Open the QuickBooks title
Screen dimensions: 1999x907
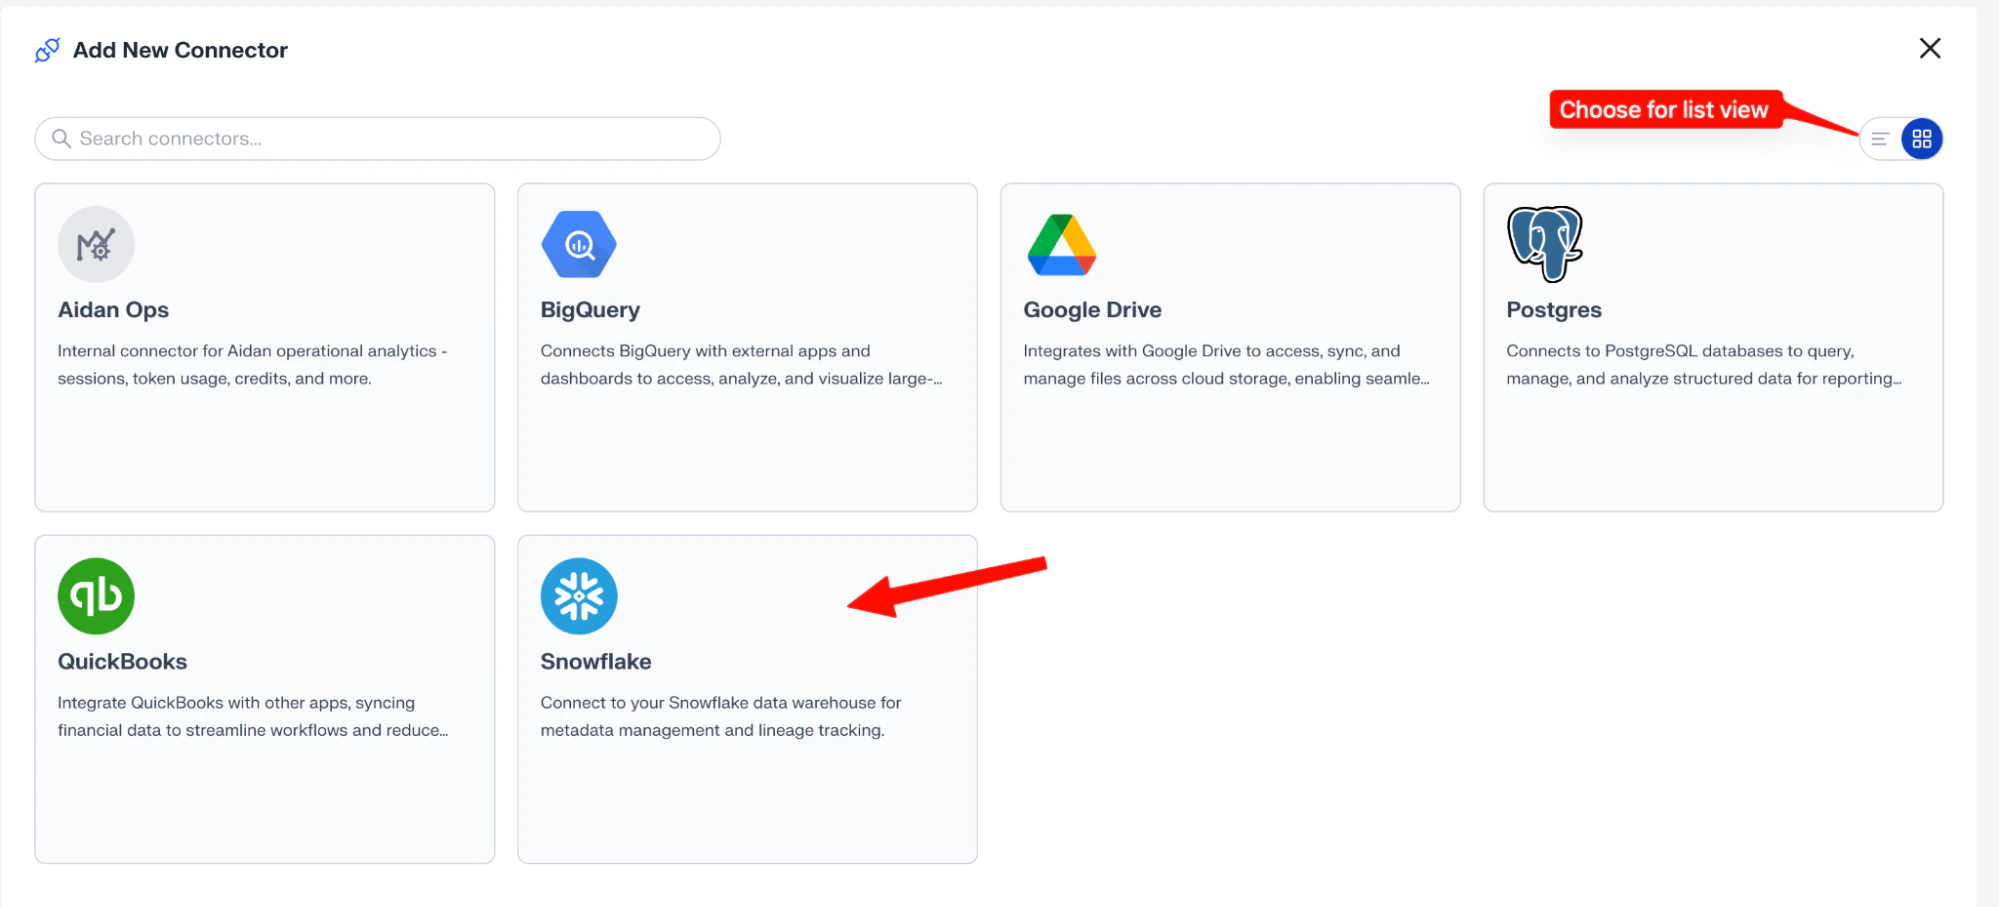pyautogui.click(x=122, y=662)
